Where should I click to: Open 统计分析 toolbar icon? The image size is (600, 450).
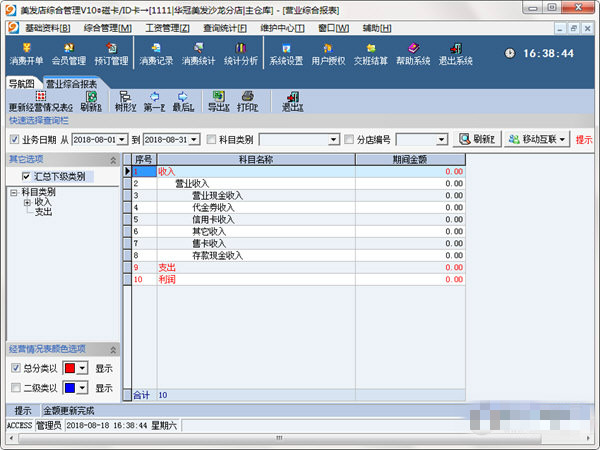[241, 54]
